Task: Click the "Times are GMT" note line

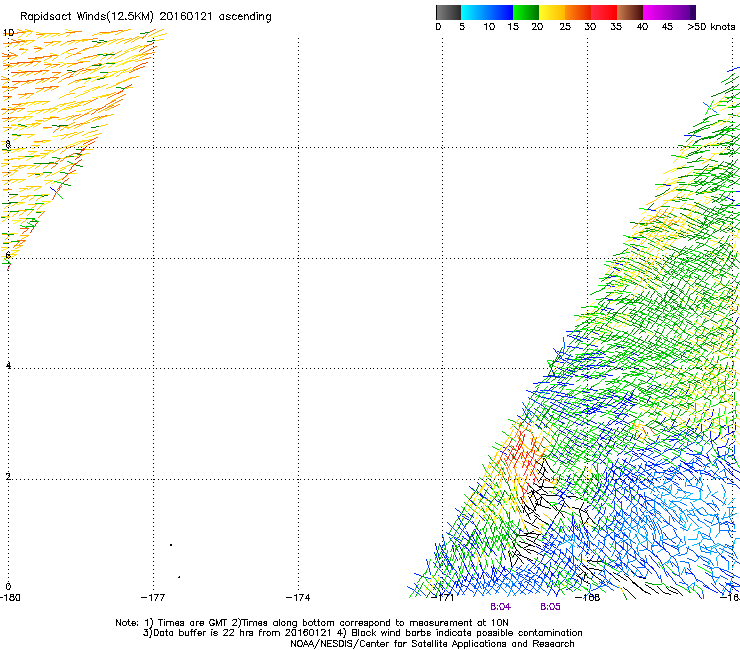Action: (312, 623)
